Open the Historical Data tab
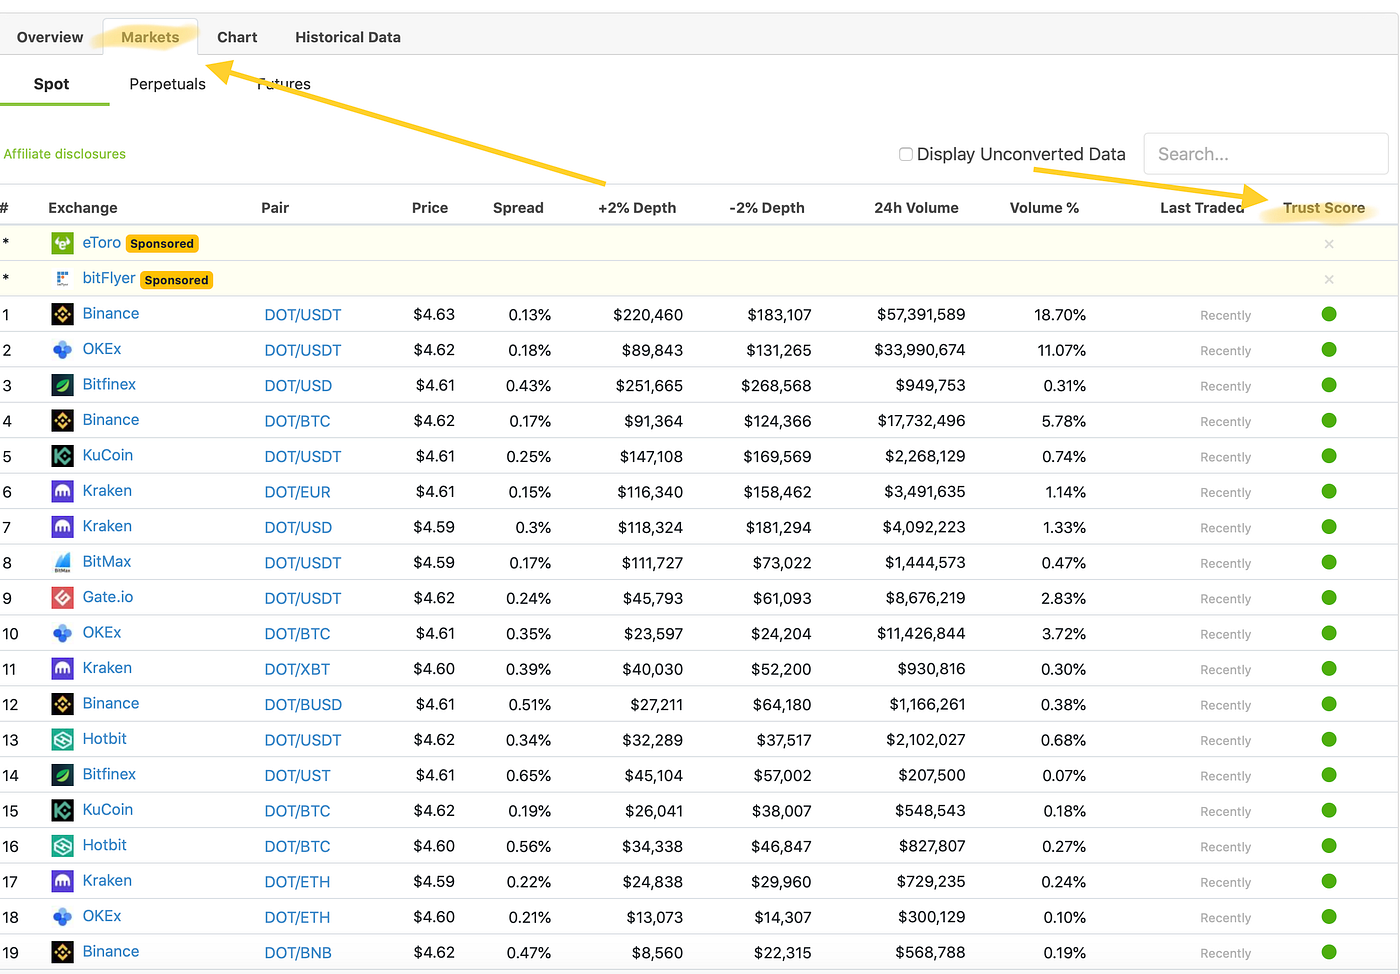Screen dimensions: 1400x974 coord(348,37)
